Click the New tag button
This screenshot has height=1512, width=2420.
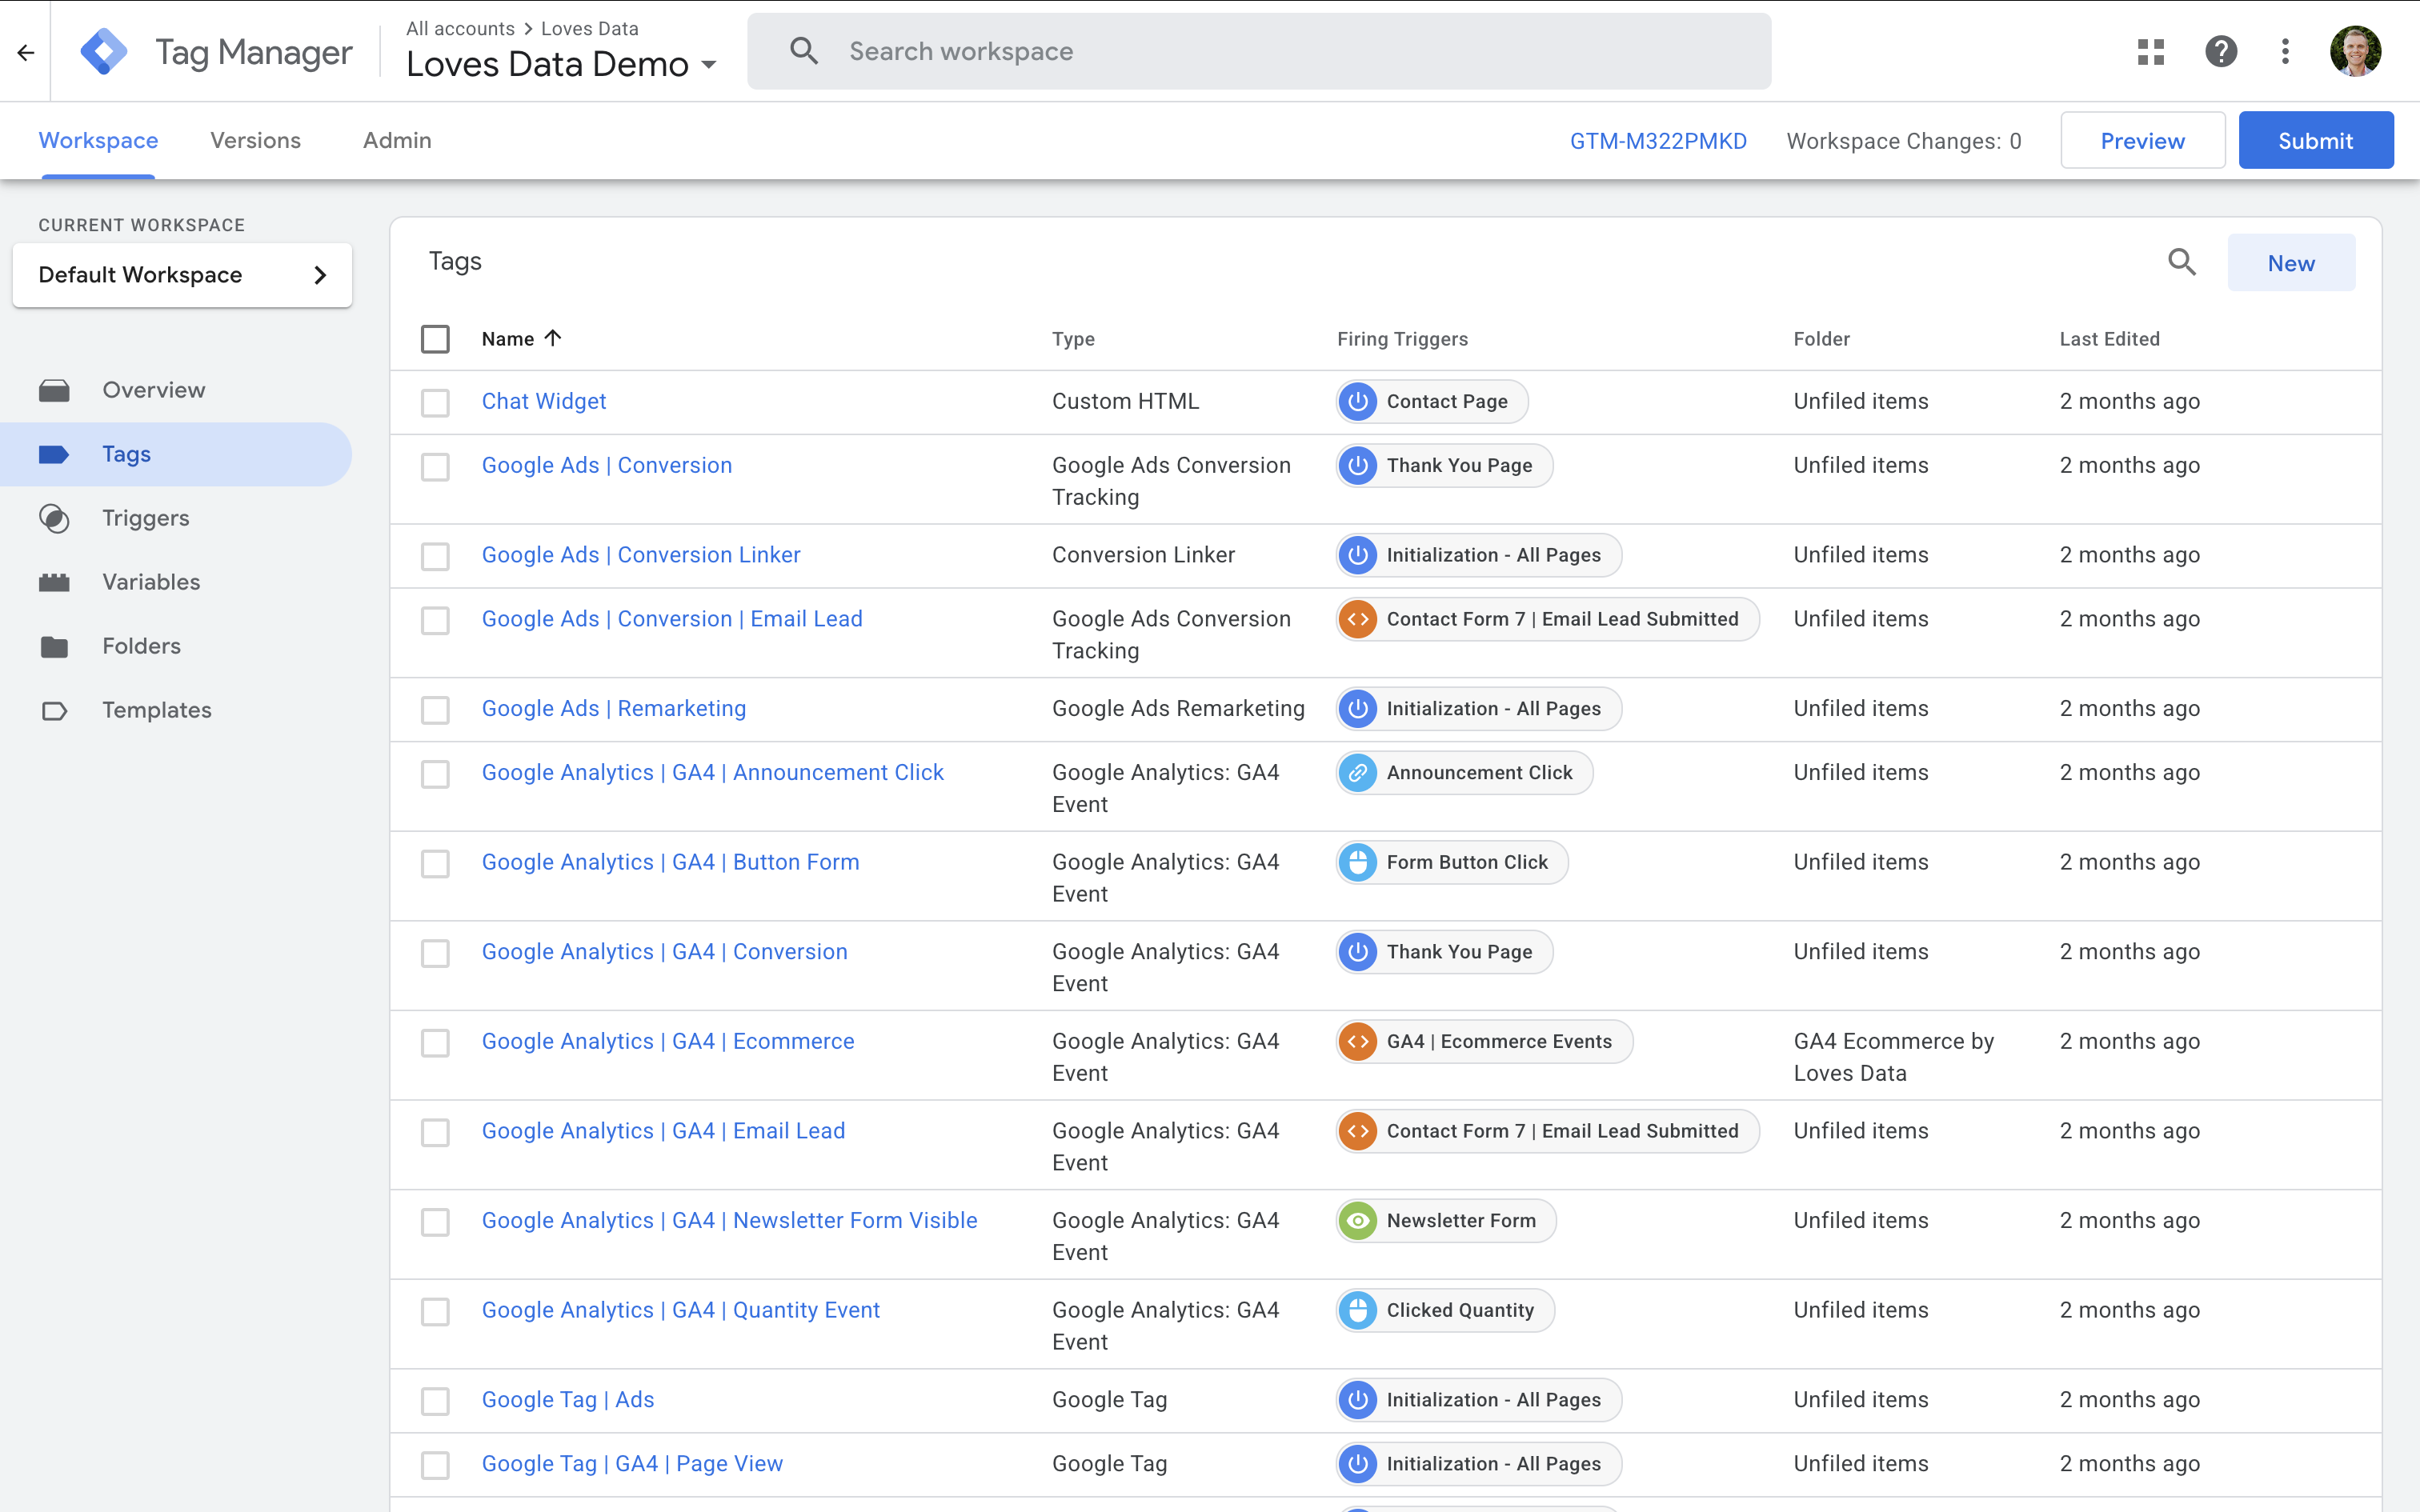pos(2291,263)
